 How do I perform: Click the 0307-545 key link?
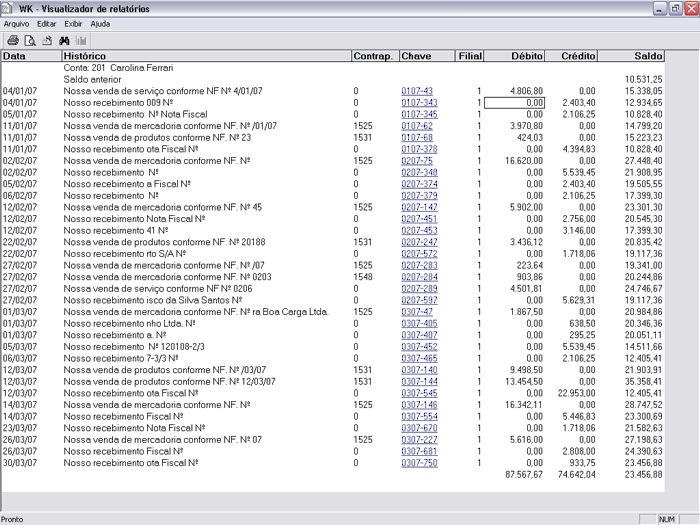[x=419, y=393]
